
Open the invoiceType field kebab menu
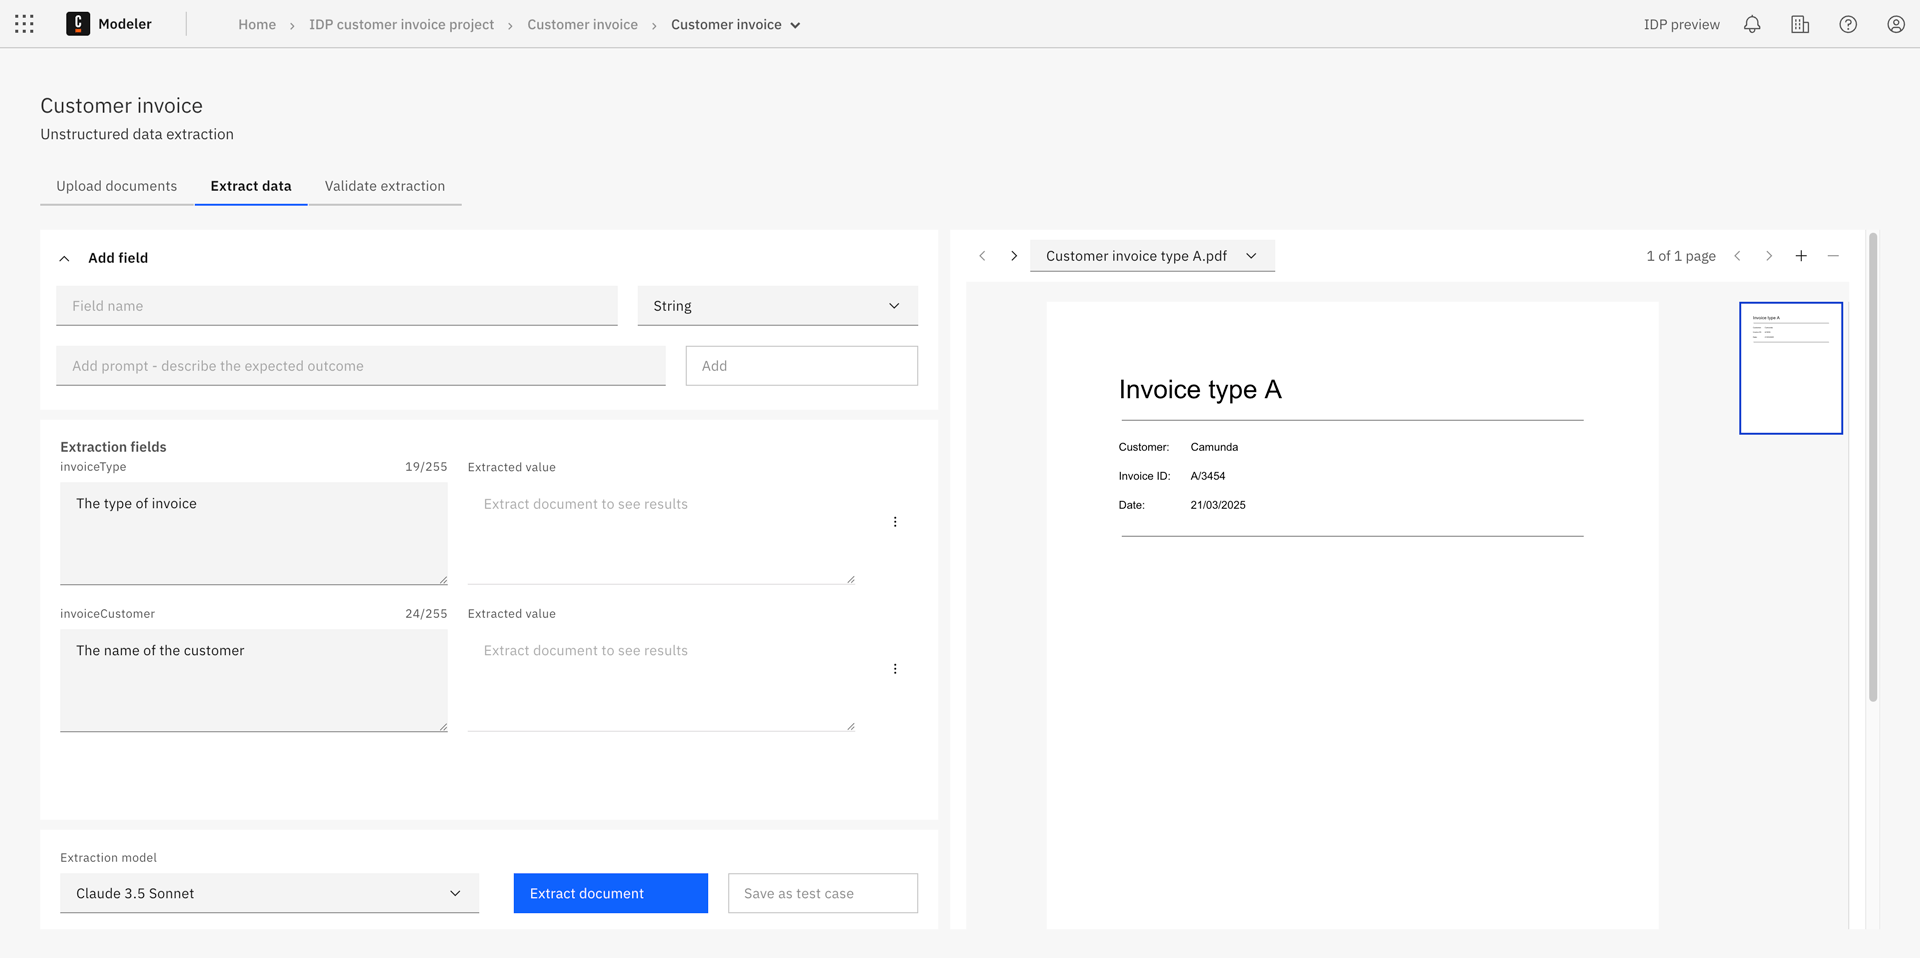coord(895,521)
